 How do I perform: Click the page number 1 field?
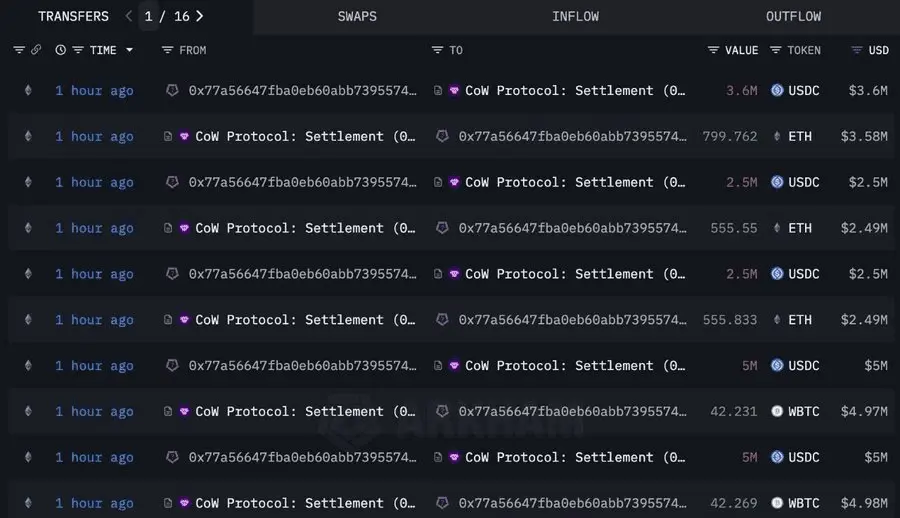click(149, 16)
